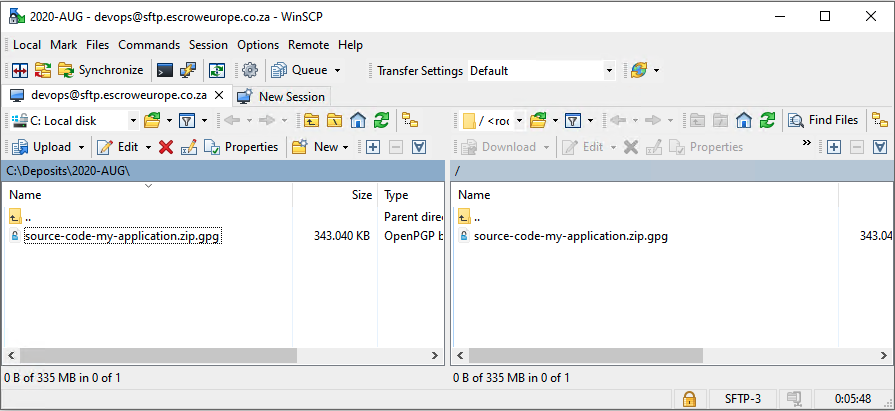Open the Mark menu
Image resolution: width=895 pixels, height=411 pixels.
pyautogui.click(x=63, y=45)
